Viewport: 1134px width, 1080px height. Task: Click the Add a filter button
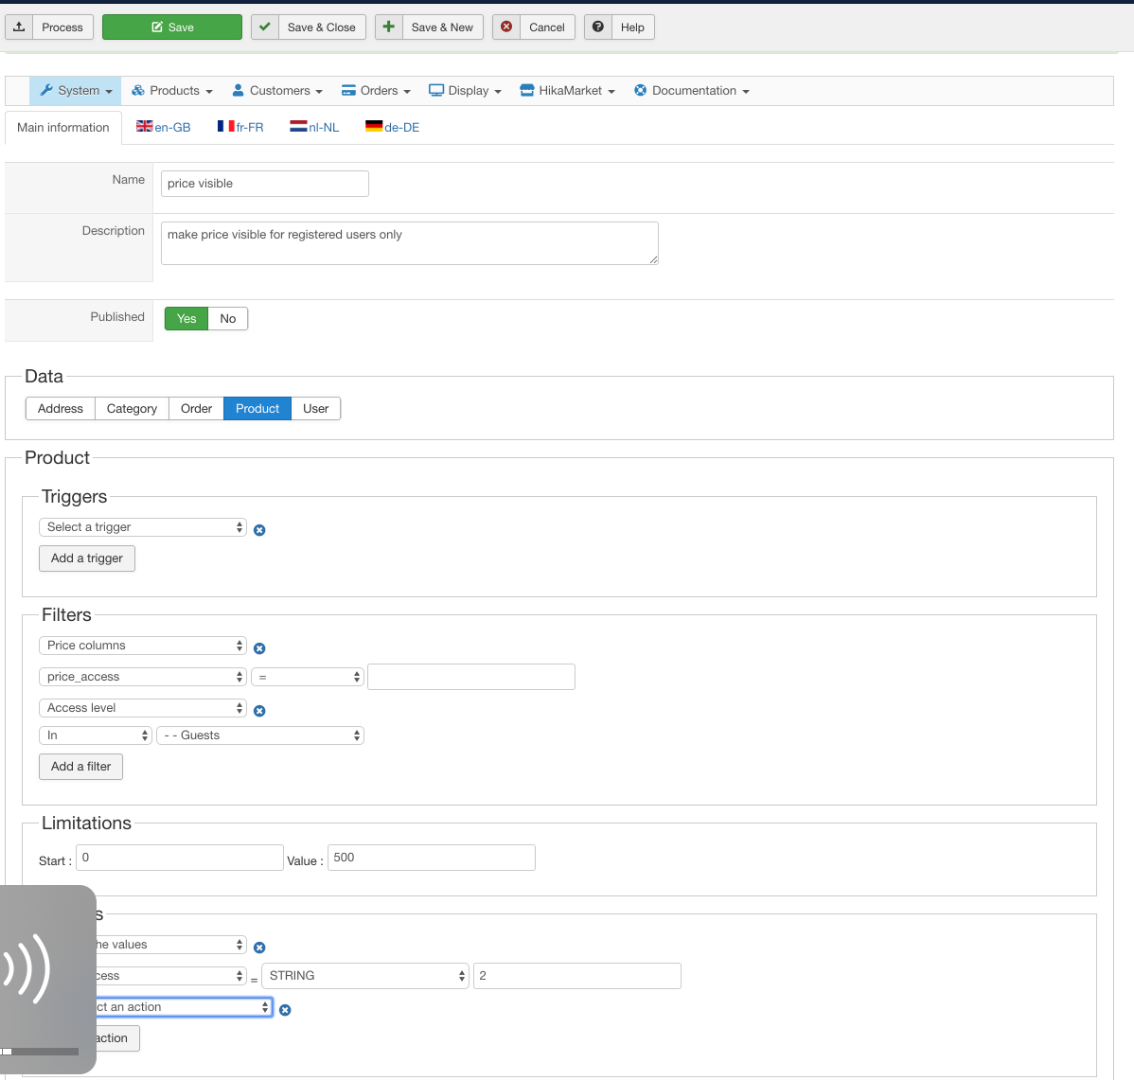click(x=81, y=766)
